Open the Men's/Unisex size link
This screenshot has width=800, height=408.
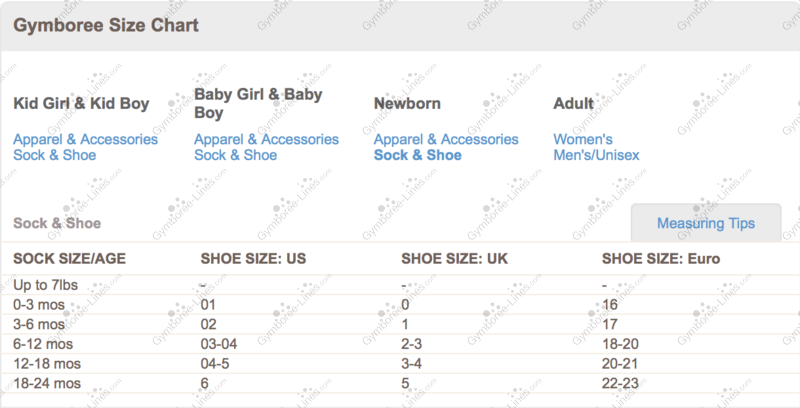click(596, 155)
